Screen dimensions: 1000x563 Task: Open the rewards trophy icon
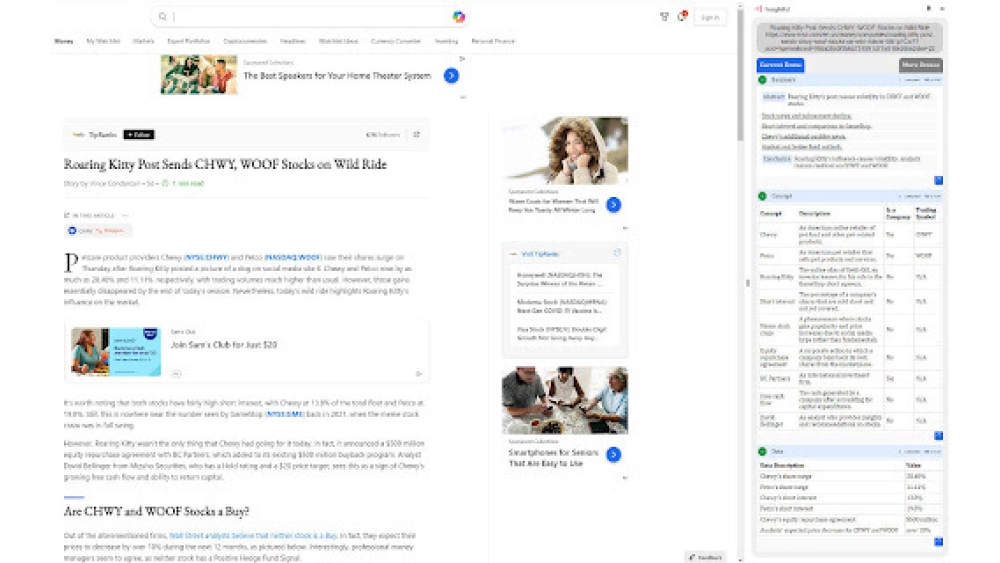(664, 17)
